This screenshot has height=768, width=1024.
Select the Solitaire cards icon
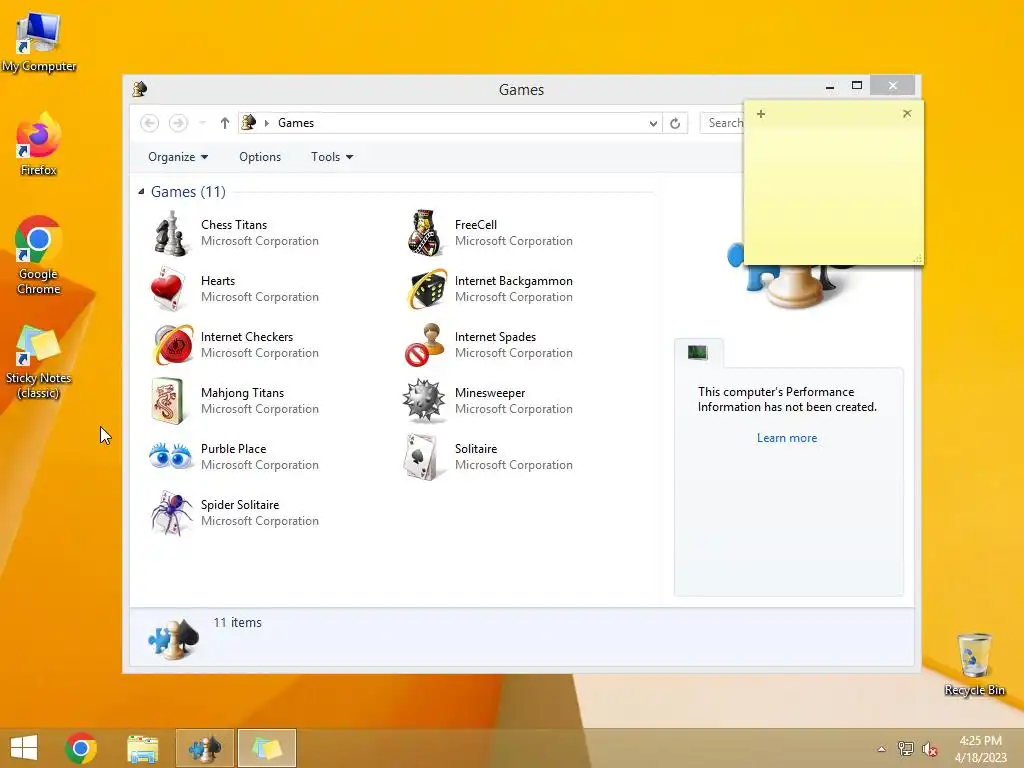422,457
